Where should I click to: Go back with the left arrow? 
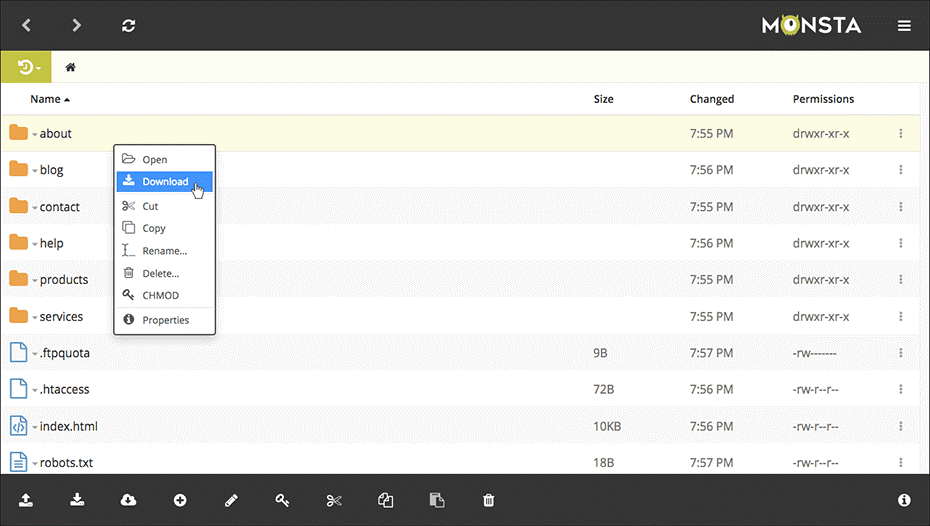(x=26, y=25)
